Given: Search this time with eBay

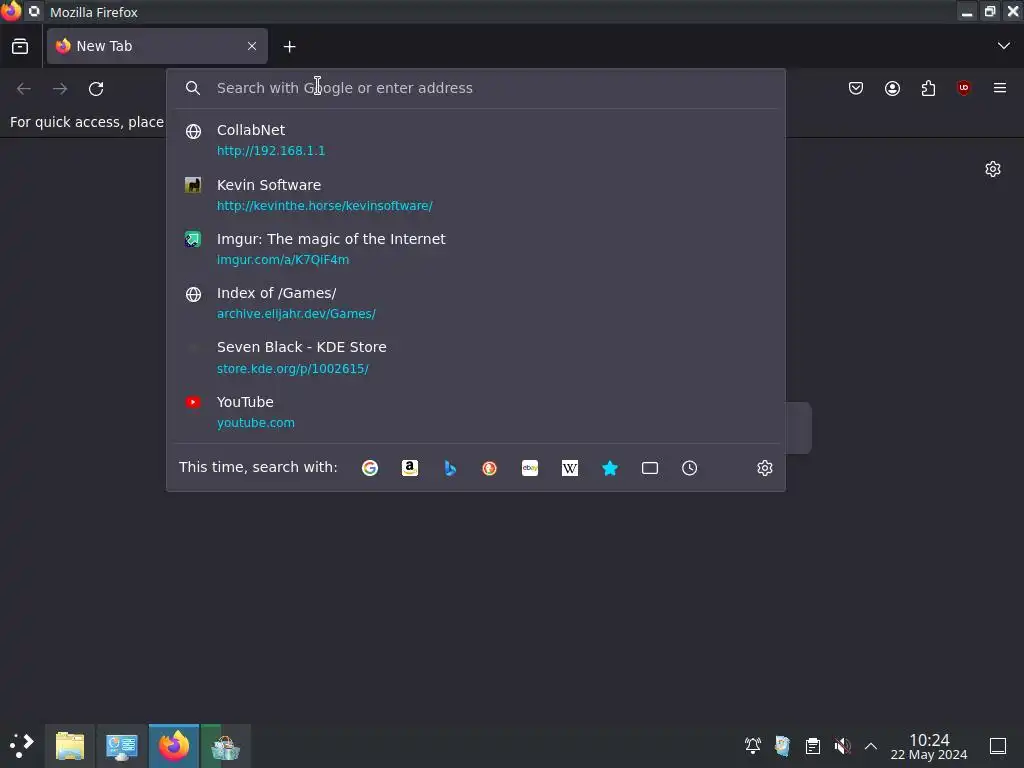Looking at the screenshot, I should tap(530, 468).
